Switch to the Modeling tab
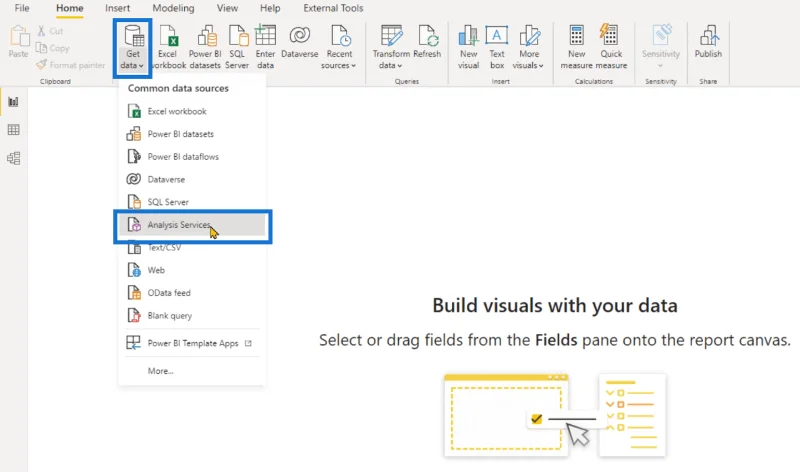This screenshot has height=472, width=800. point(173,8)
